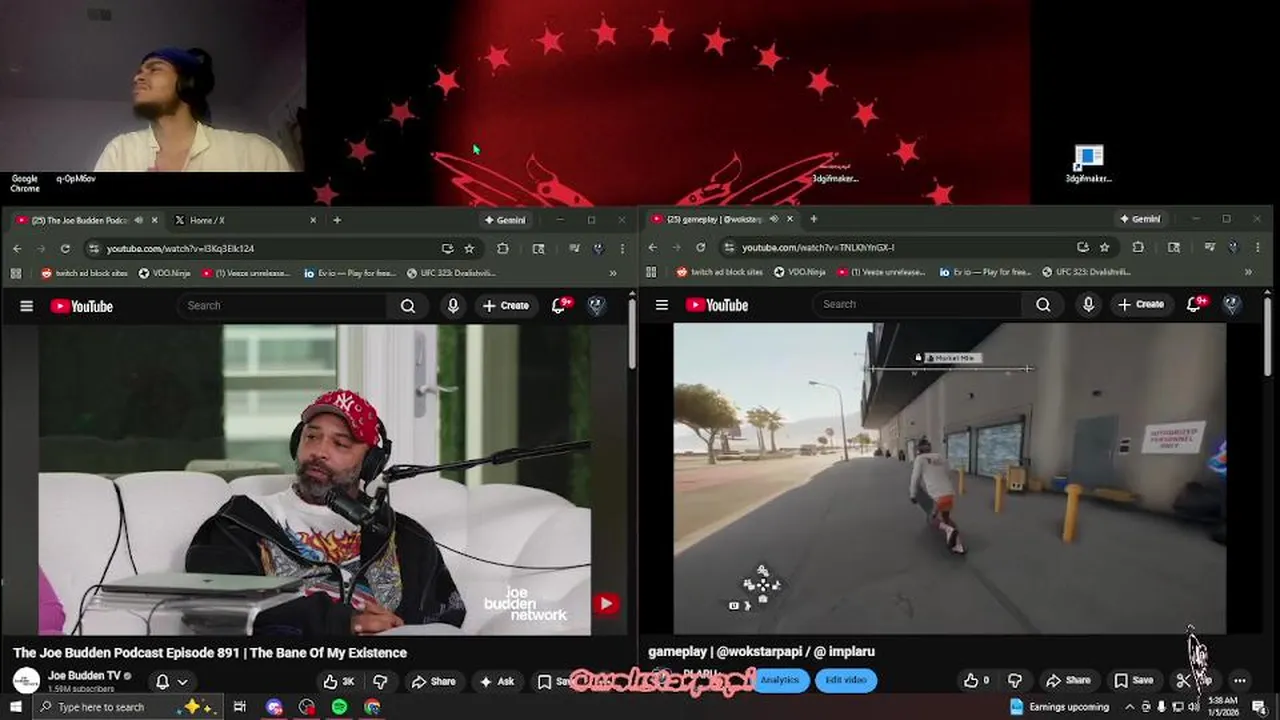1280x720 pixels.
Task: Open account avatar in gameplay window
Action: 1232,305
